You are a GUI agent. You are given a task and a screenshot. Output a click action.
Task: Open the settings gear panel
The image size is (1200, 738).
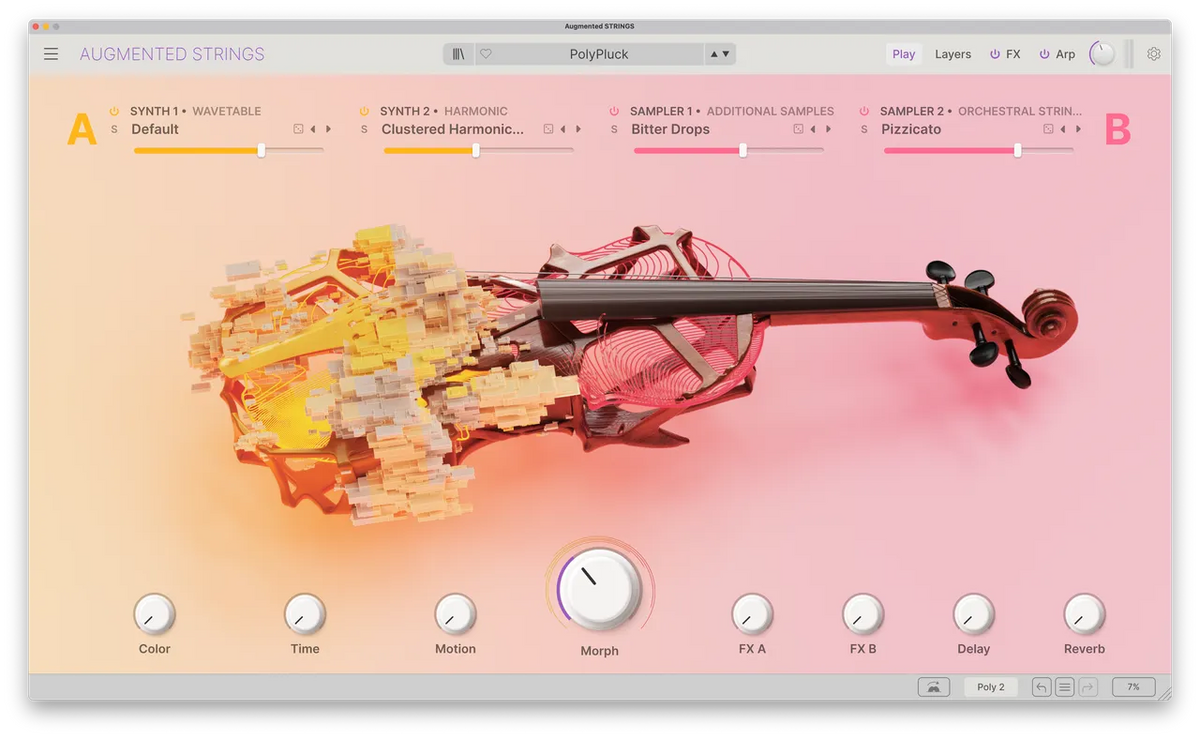pos(1153,54)
